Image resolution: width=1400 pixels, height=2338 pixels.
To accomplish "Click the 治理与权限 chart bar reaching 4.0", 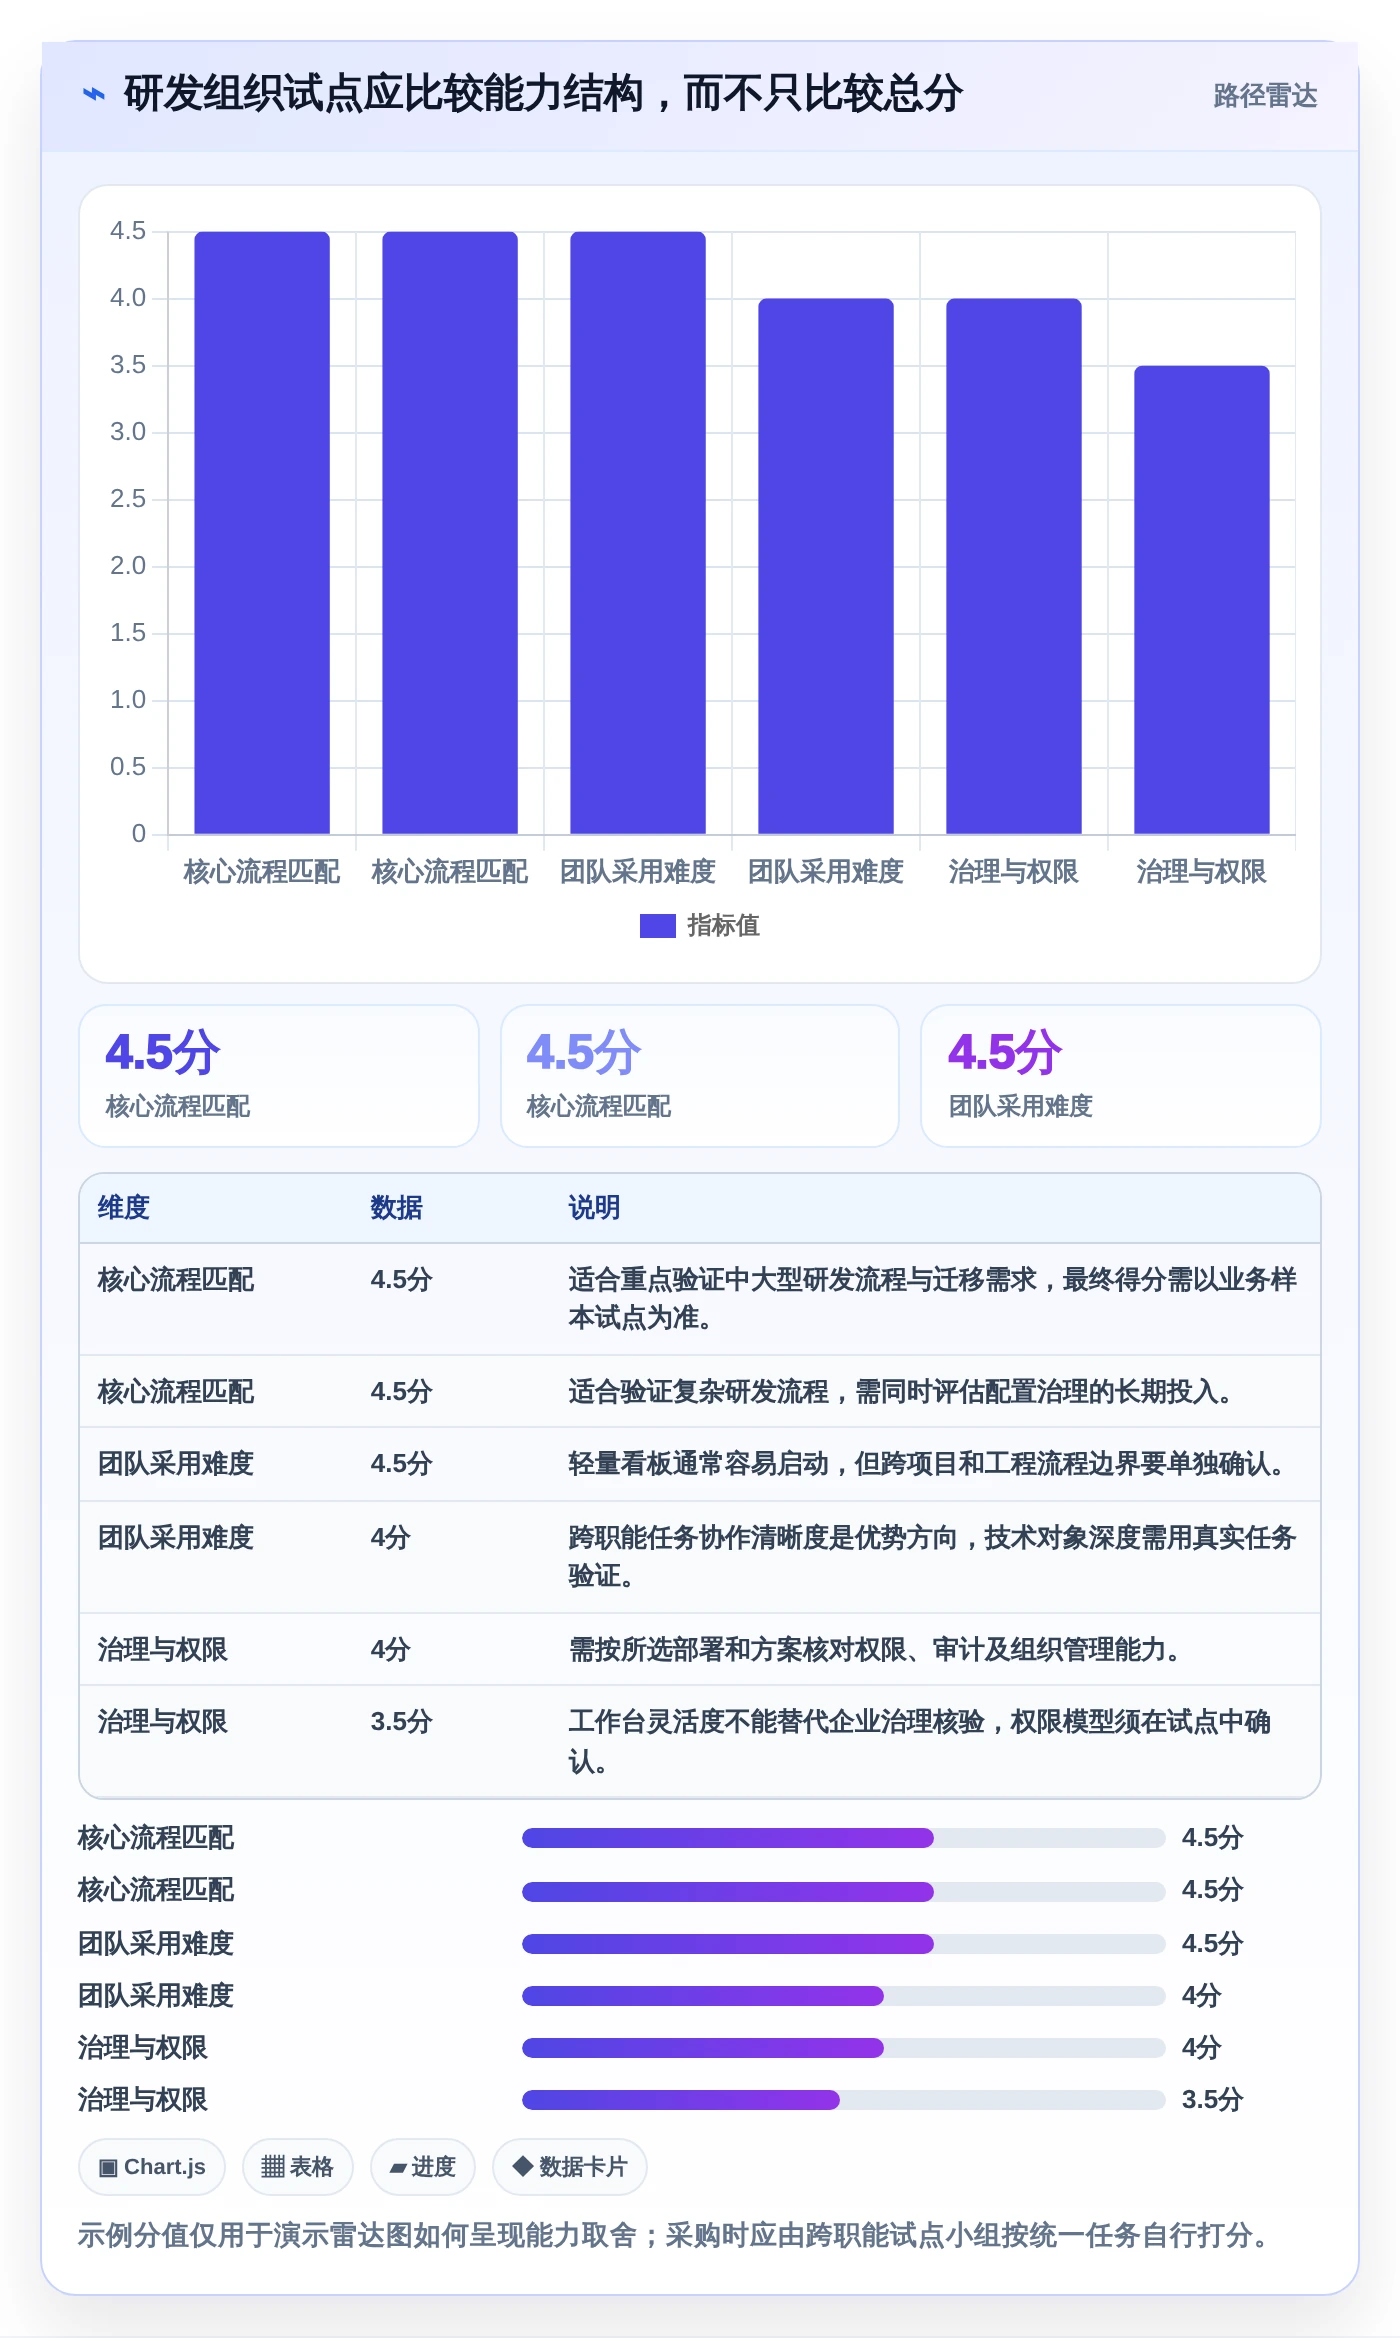I will point(1013,566).
